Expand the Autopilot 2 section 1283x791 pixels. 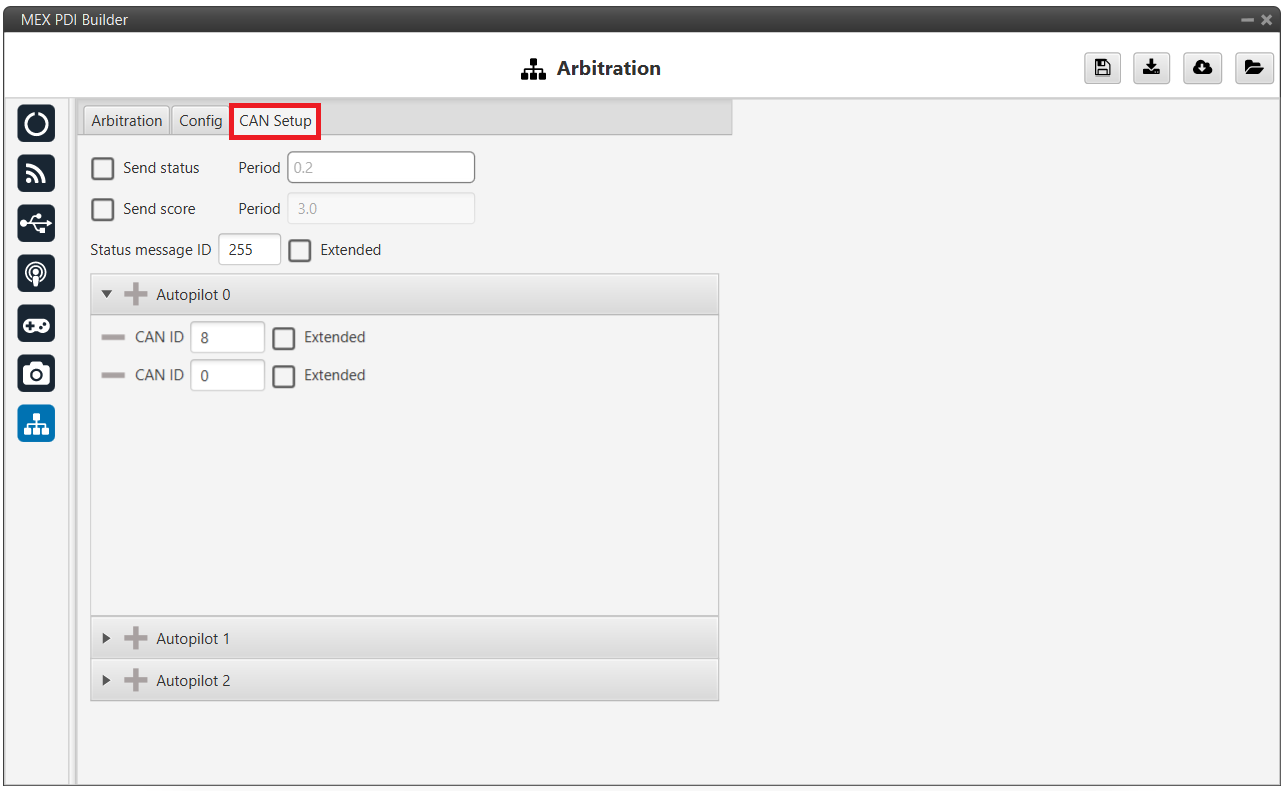click(107, 681)
